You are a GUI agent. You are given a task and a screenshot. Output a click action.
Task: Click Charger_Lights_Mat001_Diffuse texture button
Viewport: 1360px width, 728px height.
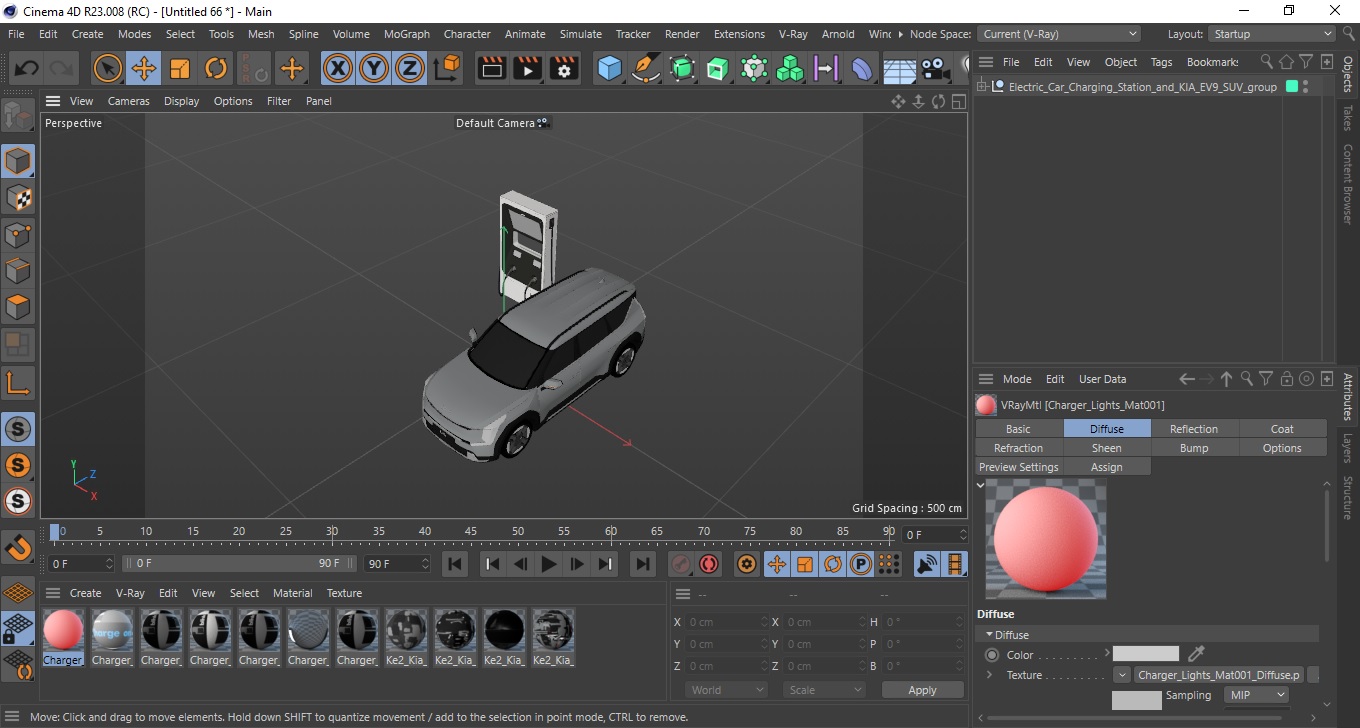pos(1219,675)
